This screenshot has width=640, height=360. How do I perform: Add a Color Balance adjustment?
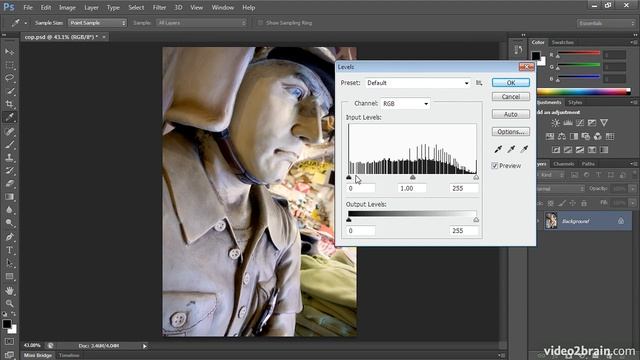[x=562, y=136]
